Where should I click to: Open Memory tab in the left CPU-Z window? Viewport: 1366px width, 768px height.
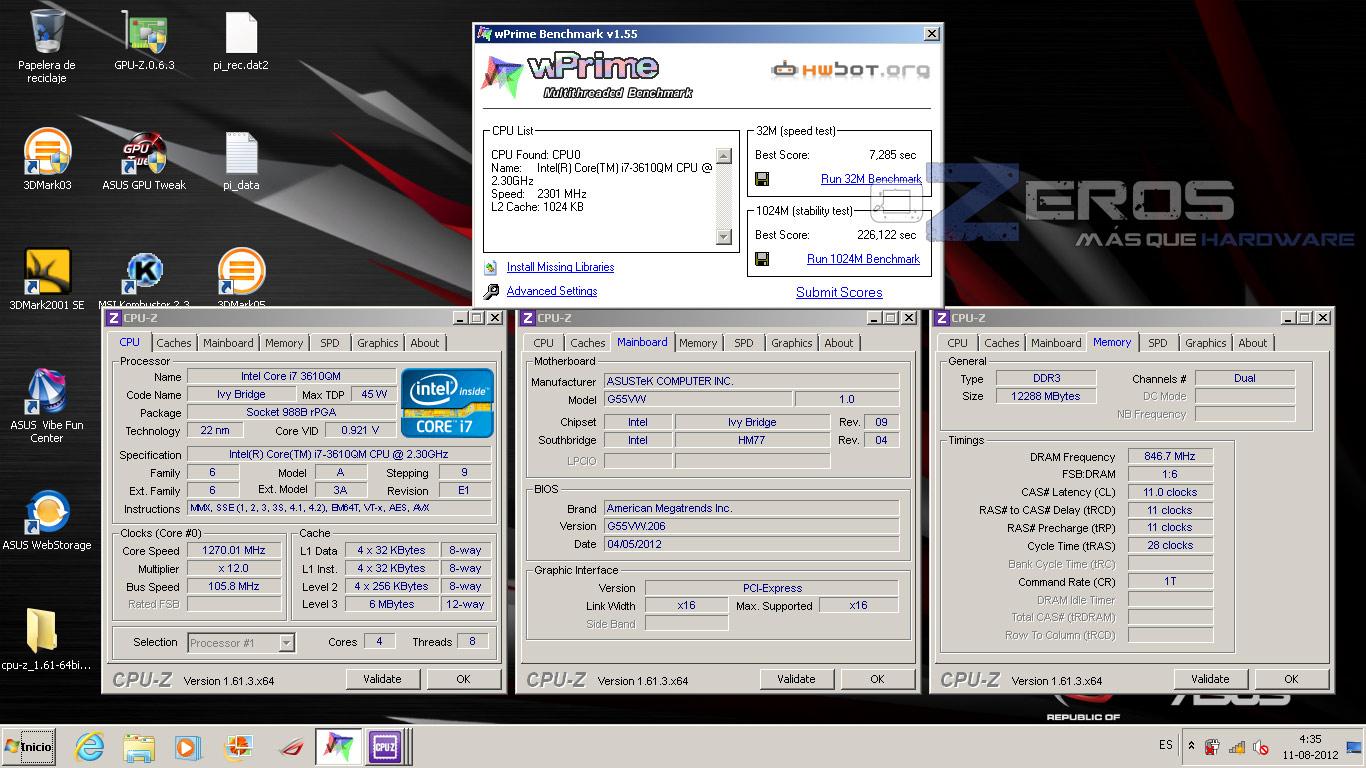click(x=284, y=343)
